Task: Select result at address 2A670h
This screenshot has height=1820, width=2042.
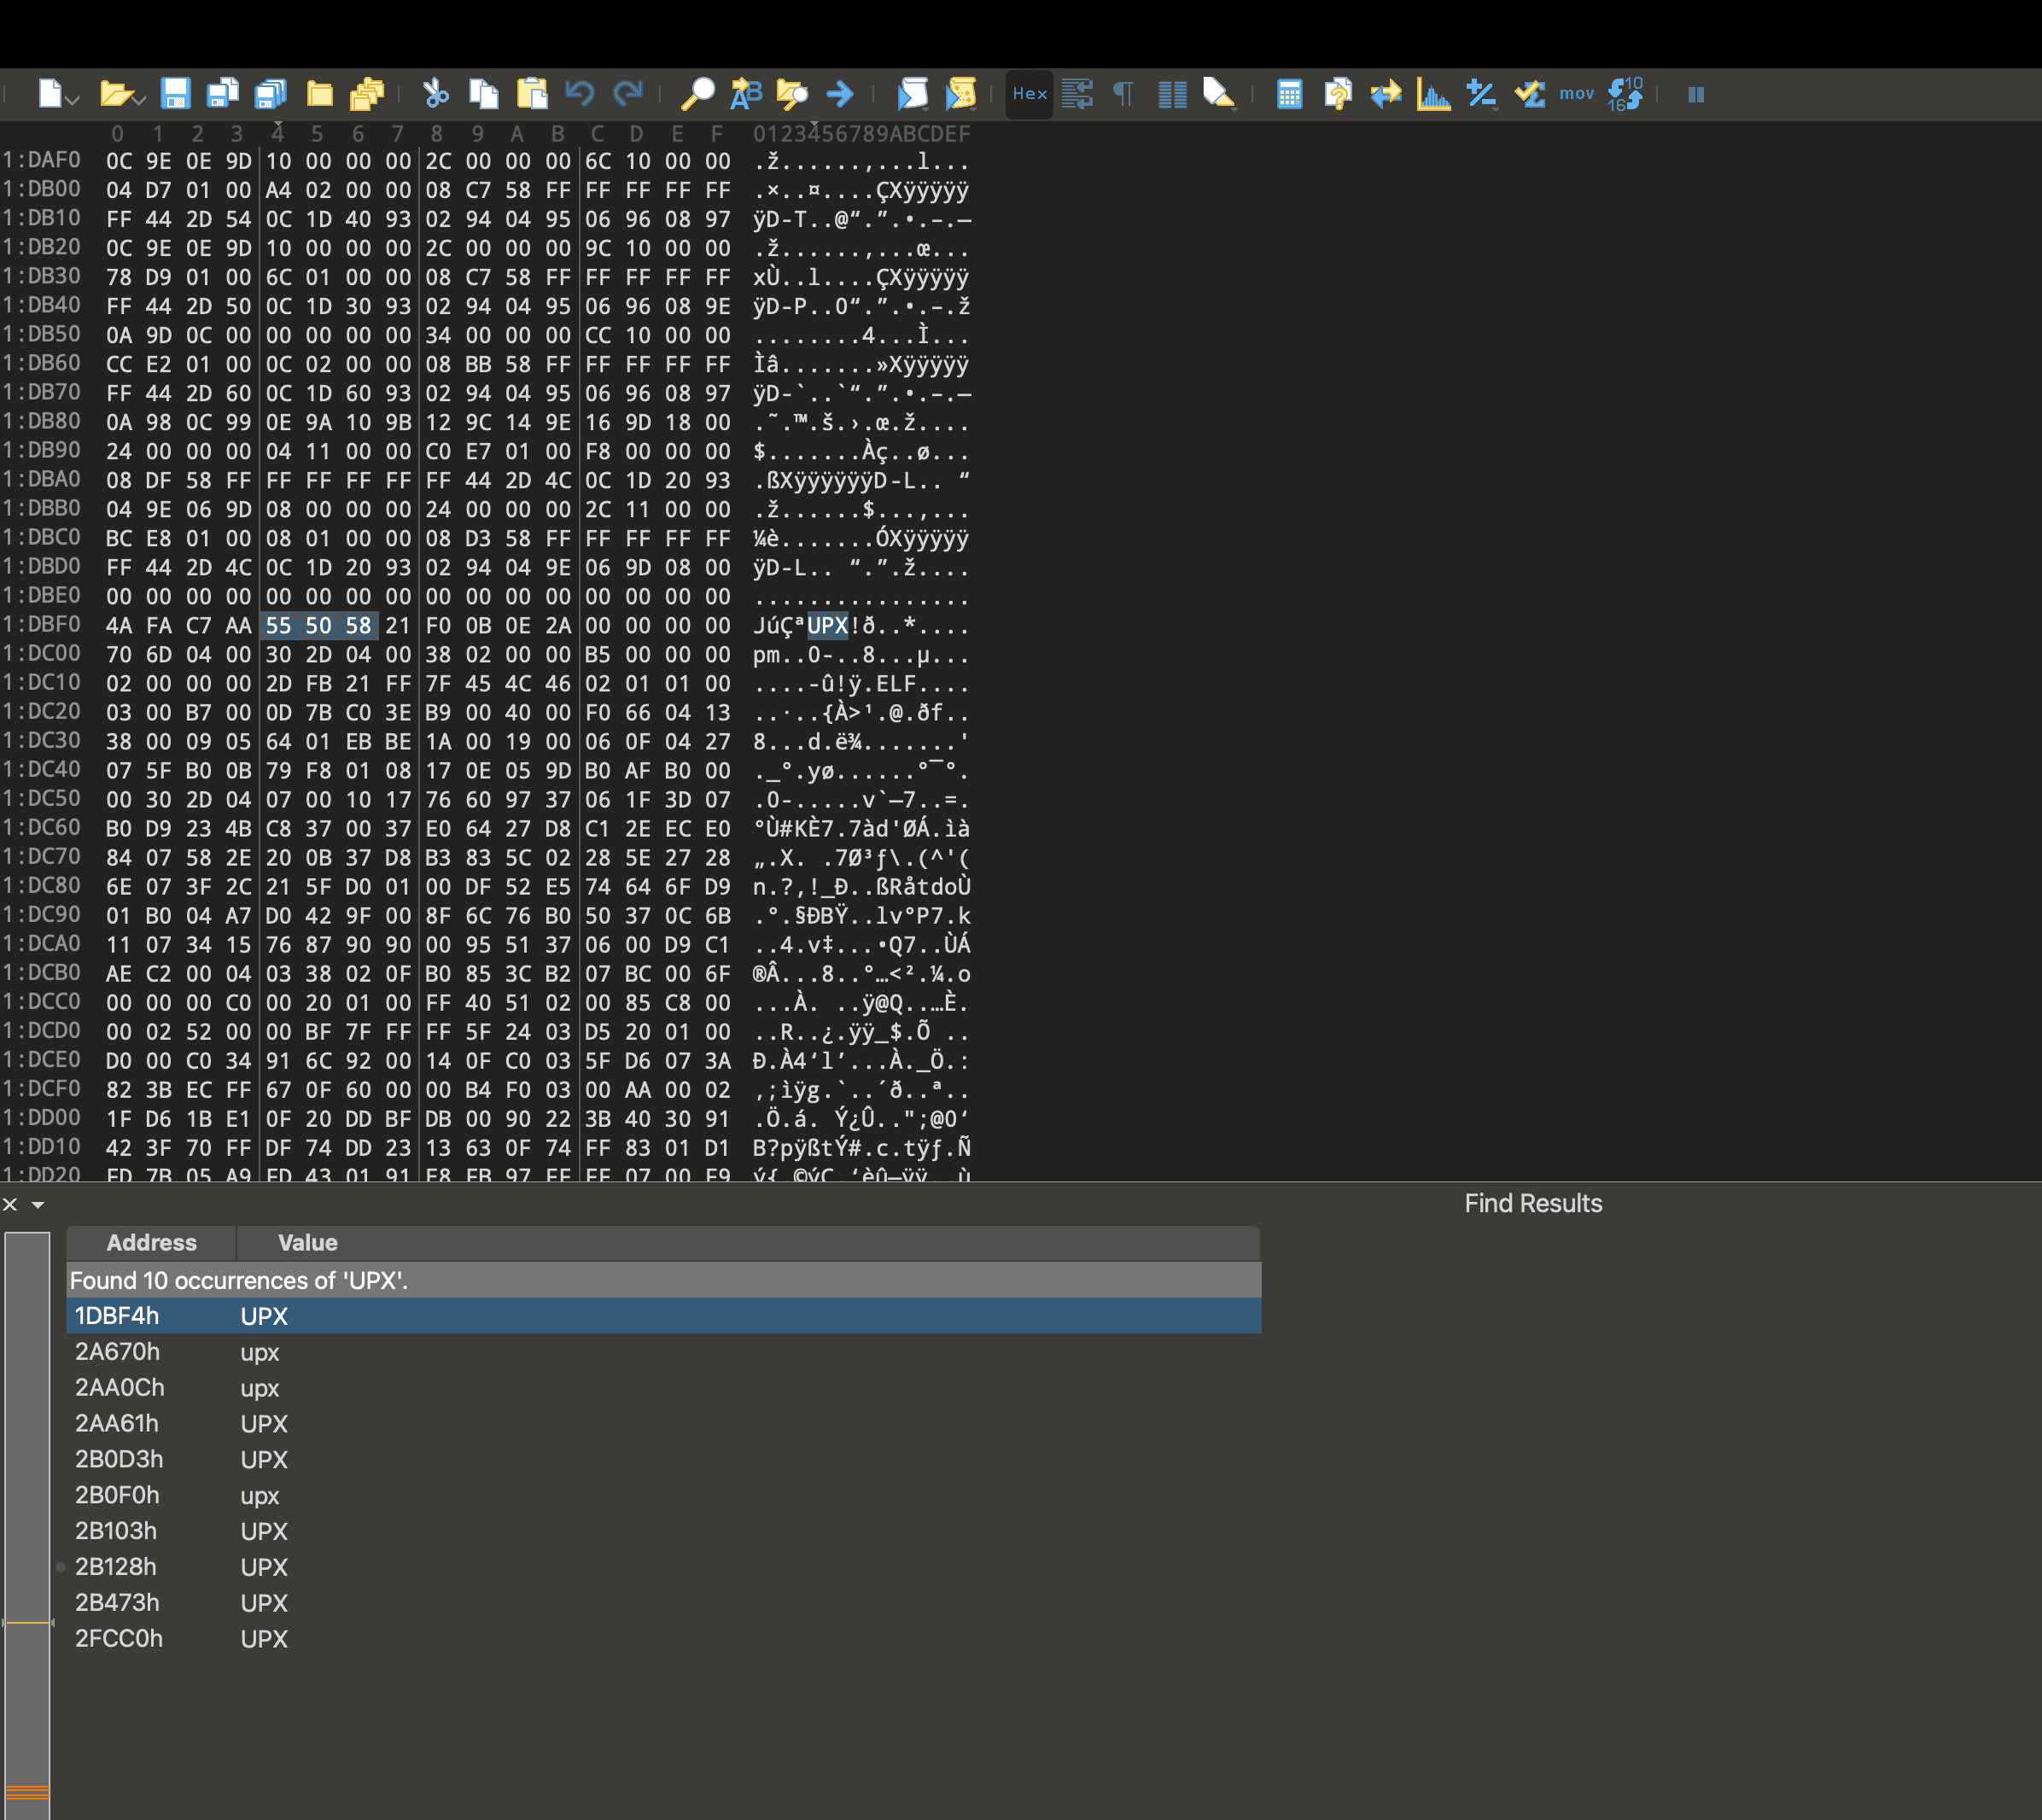Action: tap(664, 1352)
